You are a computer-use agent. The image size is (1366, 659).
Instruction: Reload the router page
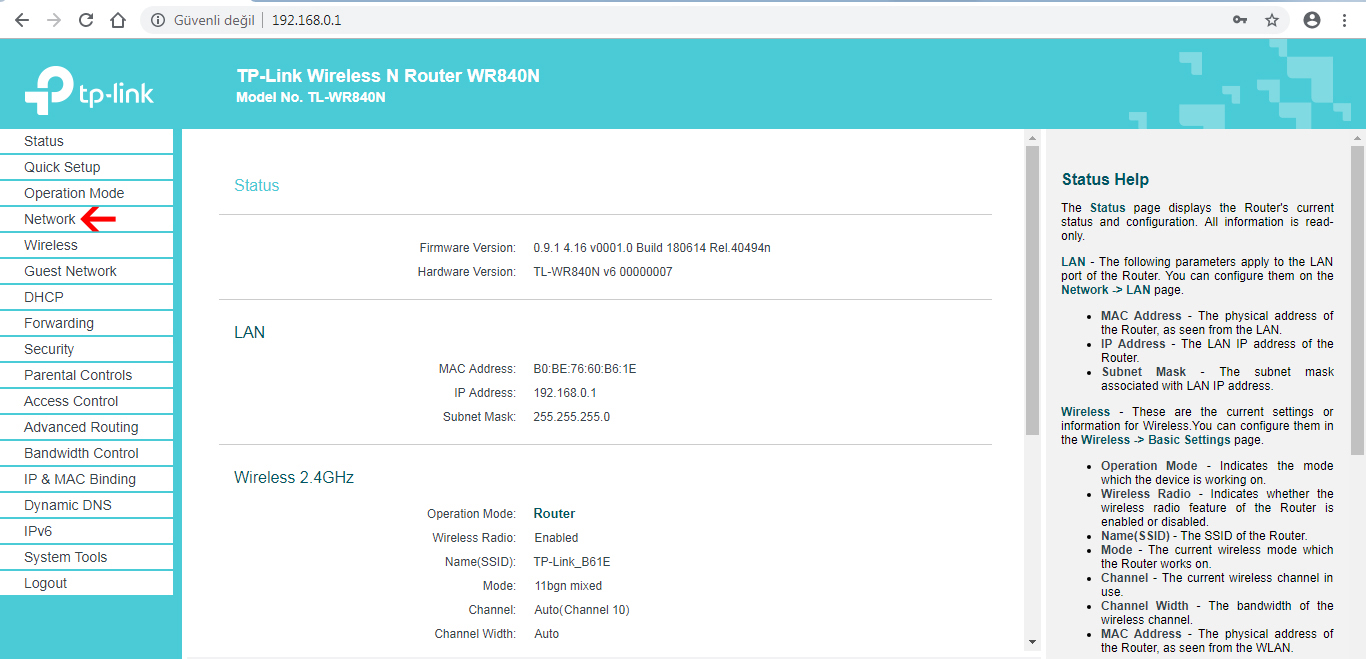pos(86,20)
